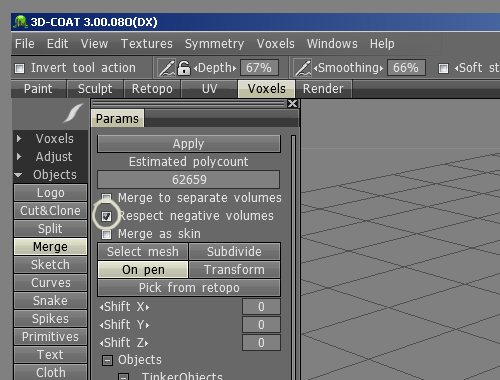Close the Params panel with the X

pos(292,104)
